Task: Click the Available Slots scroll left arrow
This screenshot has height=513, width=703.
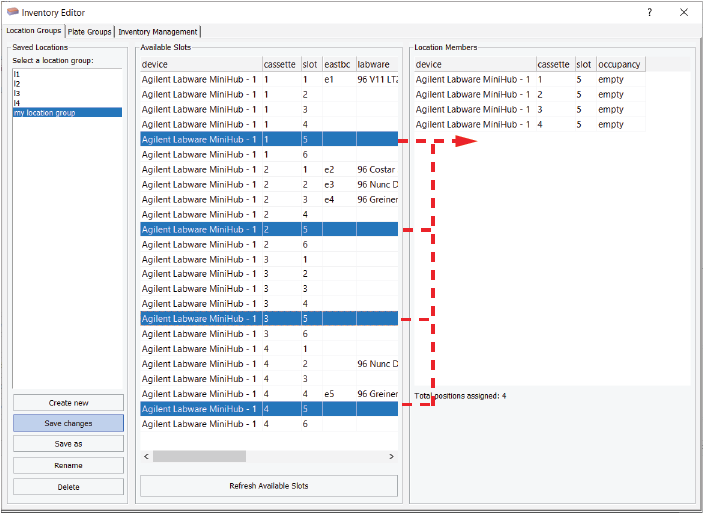Action: pyautogui.click(x=146, y=456)
